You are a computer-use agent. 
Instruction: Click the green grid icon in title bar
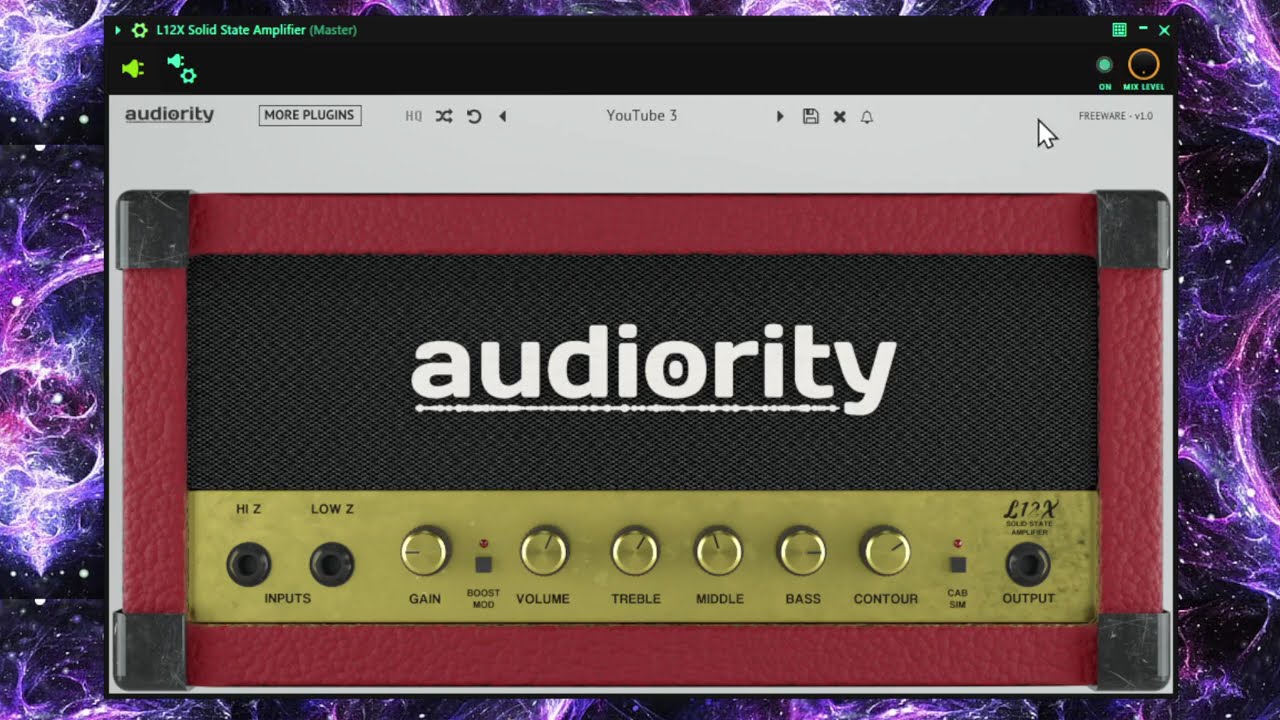click(1119, 30)
